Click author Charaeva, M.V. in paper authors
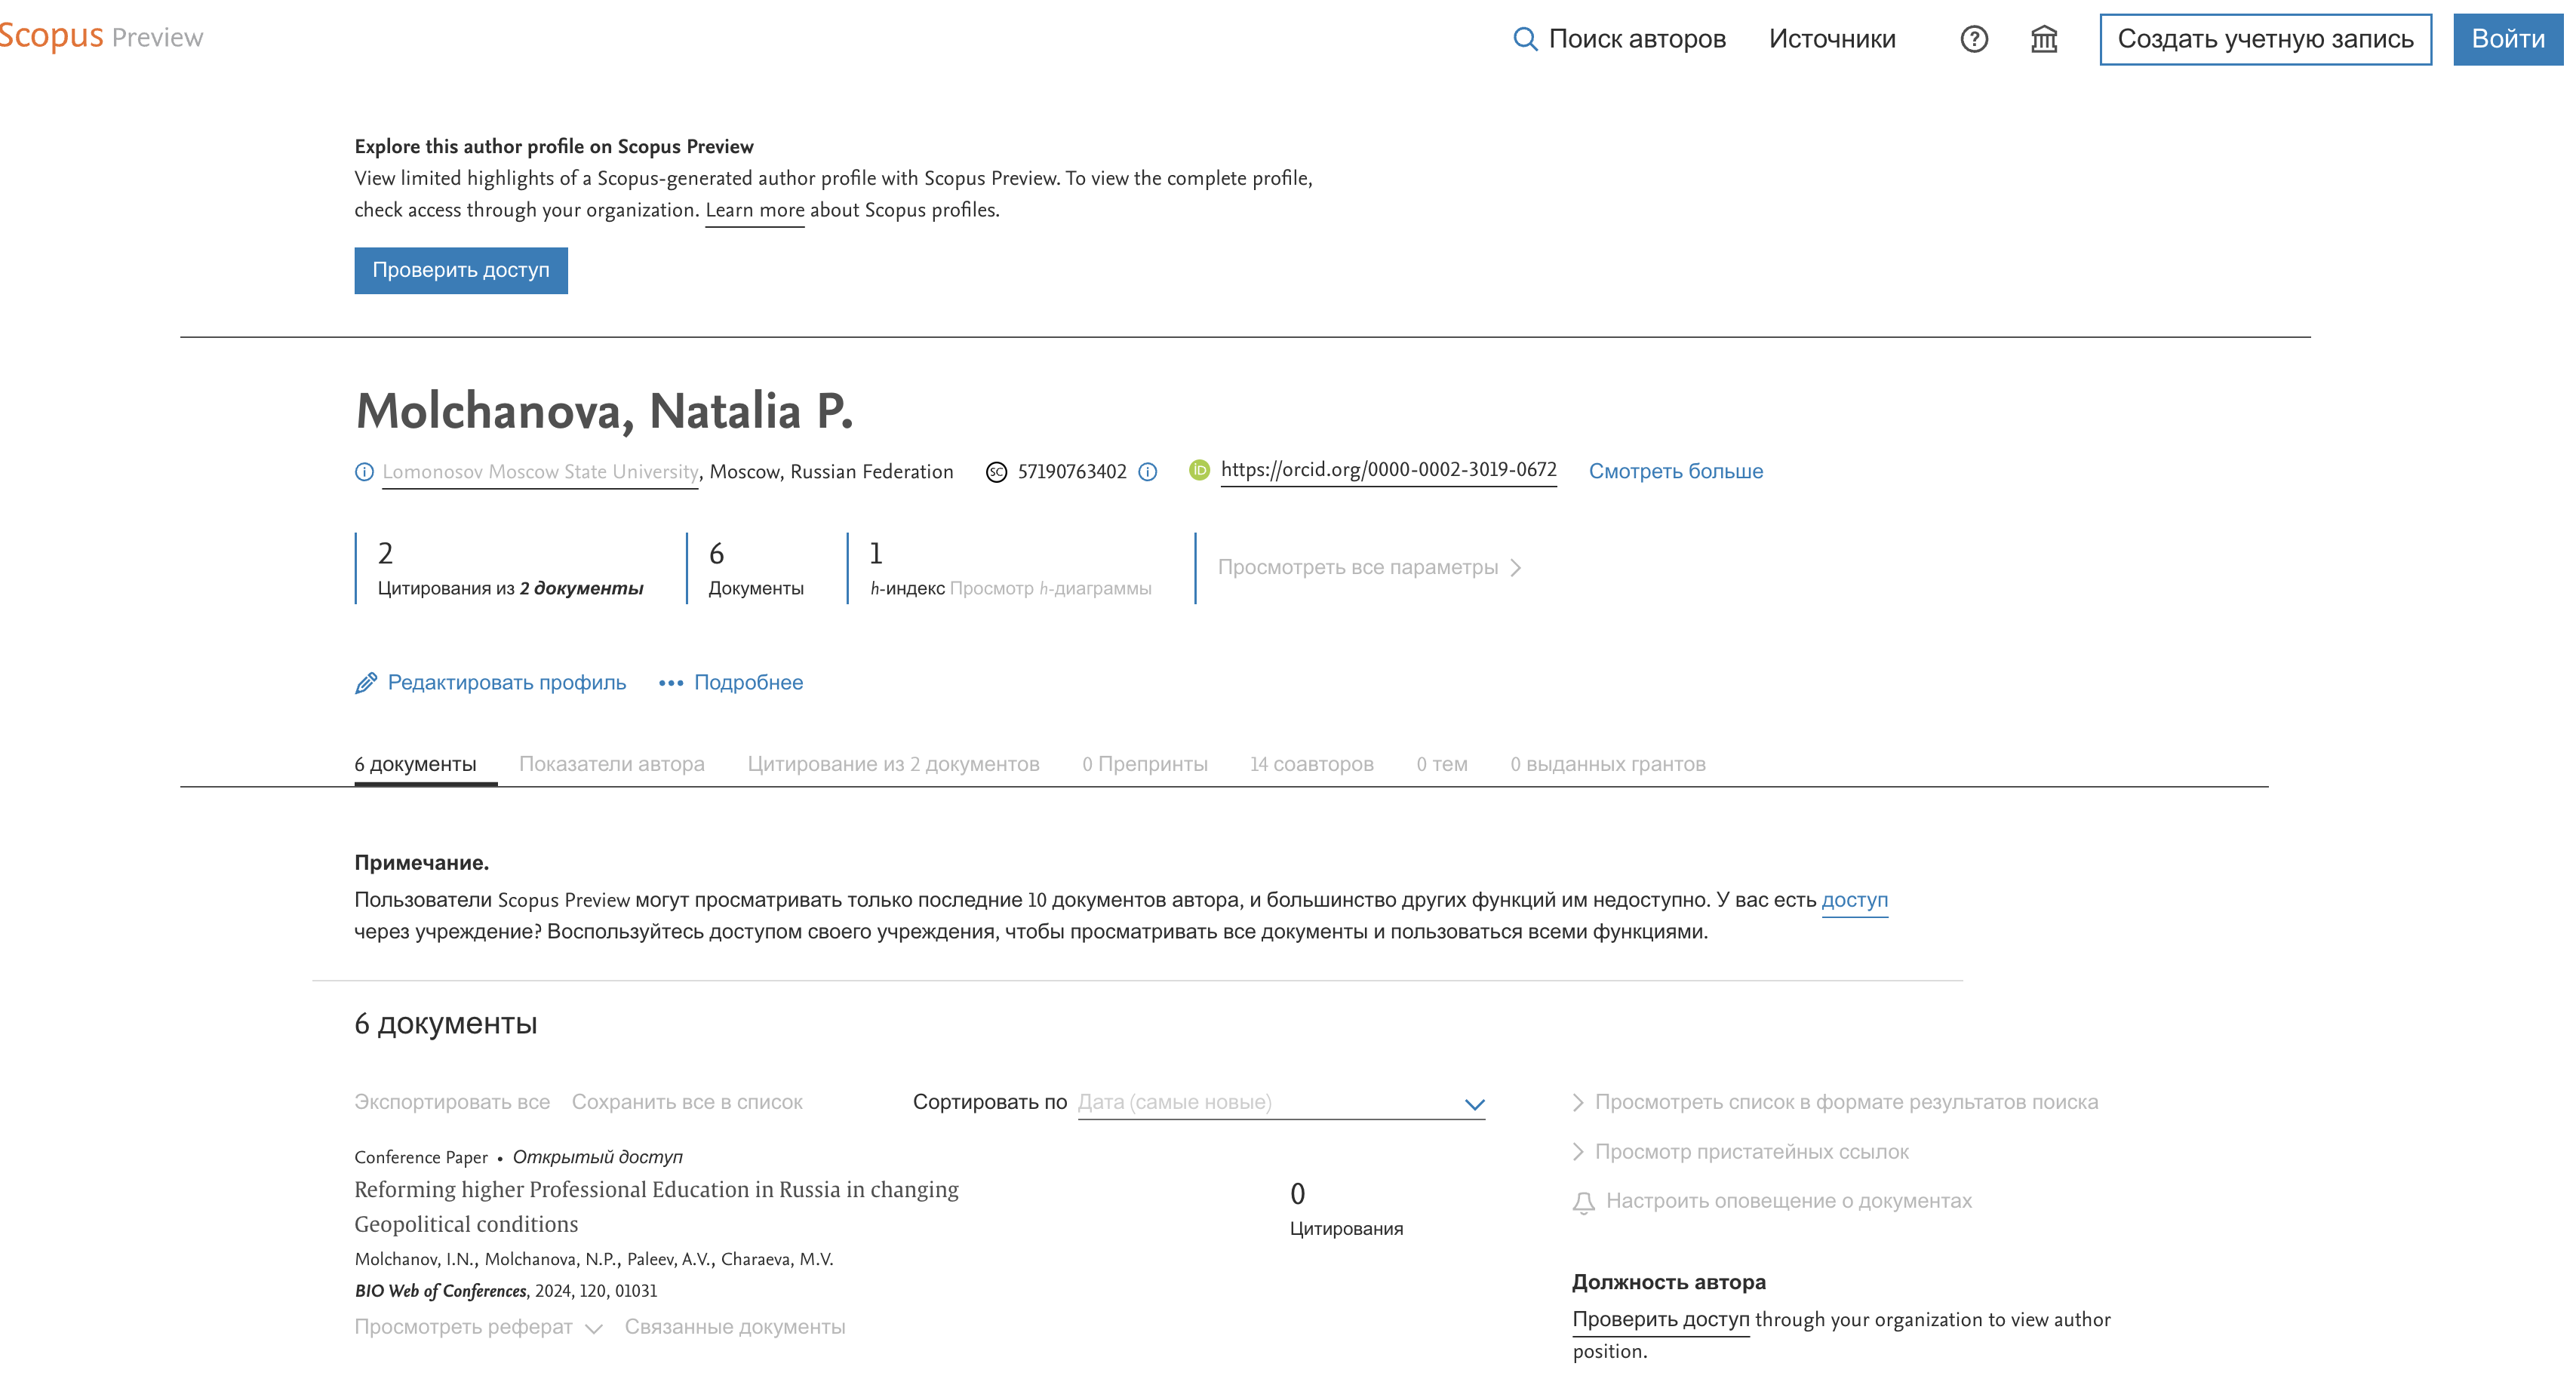This screenshot has height=1385, width=2576. (x=777, y=1260)
